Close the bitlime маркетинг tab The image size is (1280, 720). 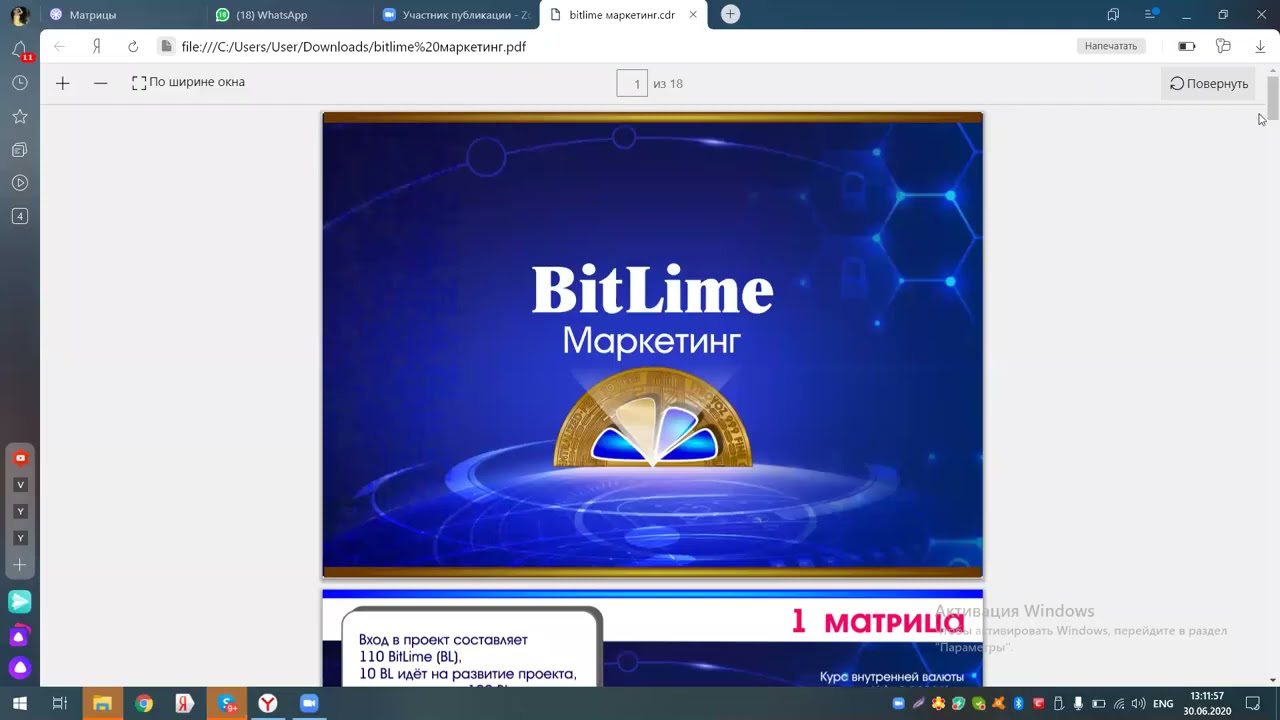click(693, 15)
